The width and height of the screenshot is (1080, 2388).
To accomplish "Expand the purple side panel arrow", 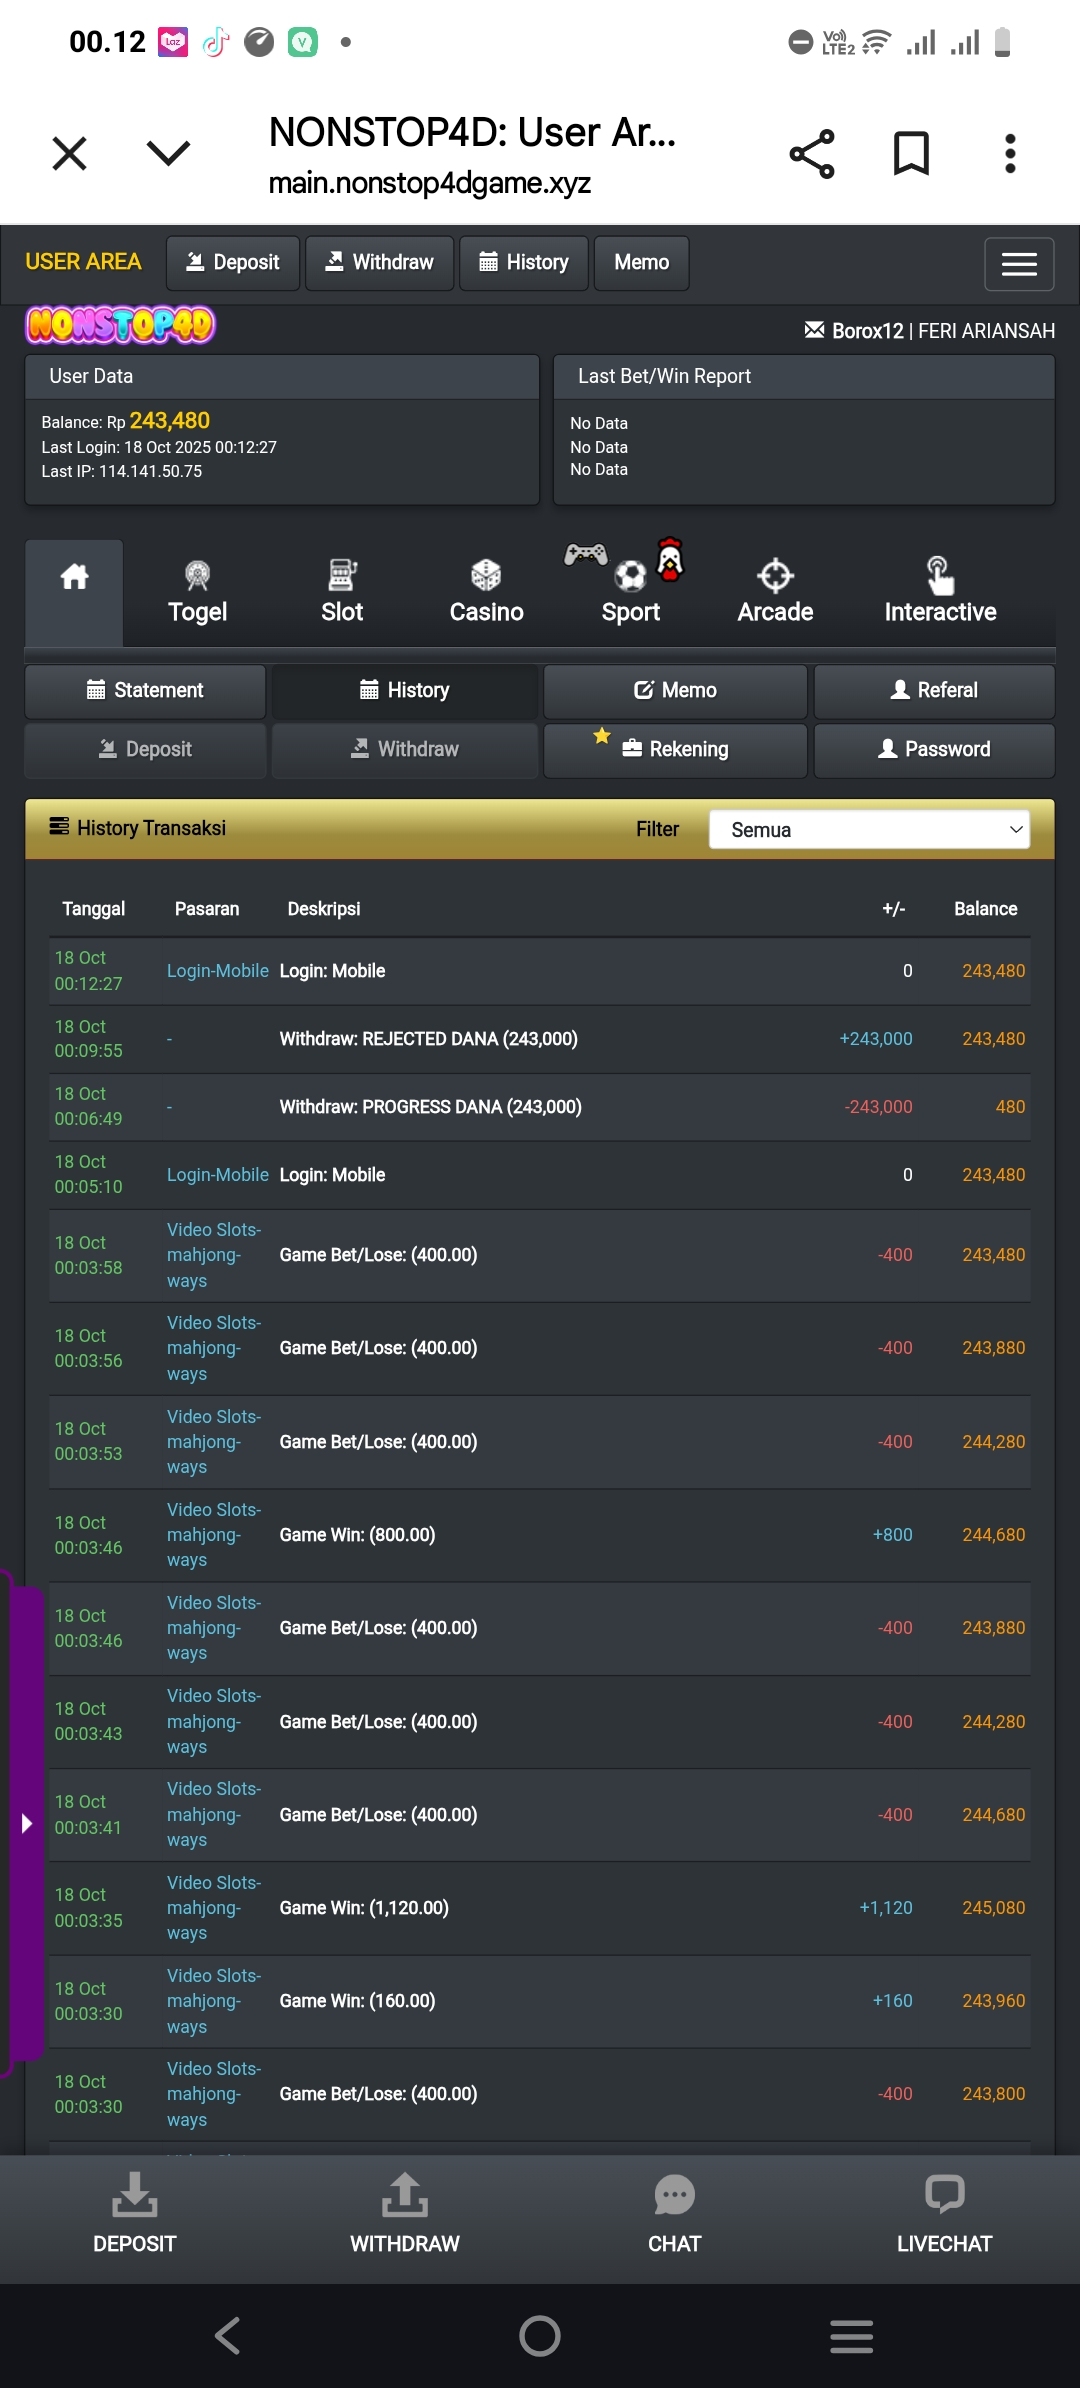I will (27, 1823).
